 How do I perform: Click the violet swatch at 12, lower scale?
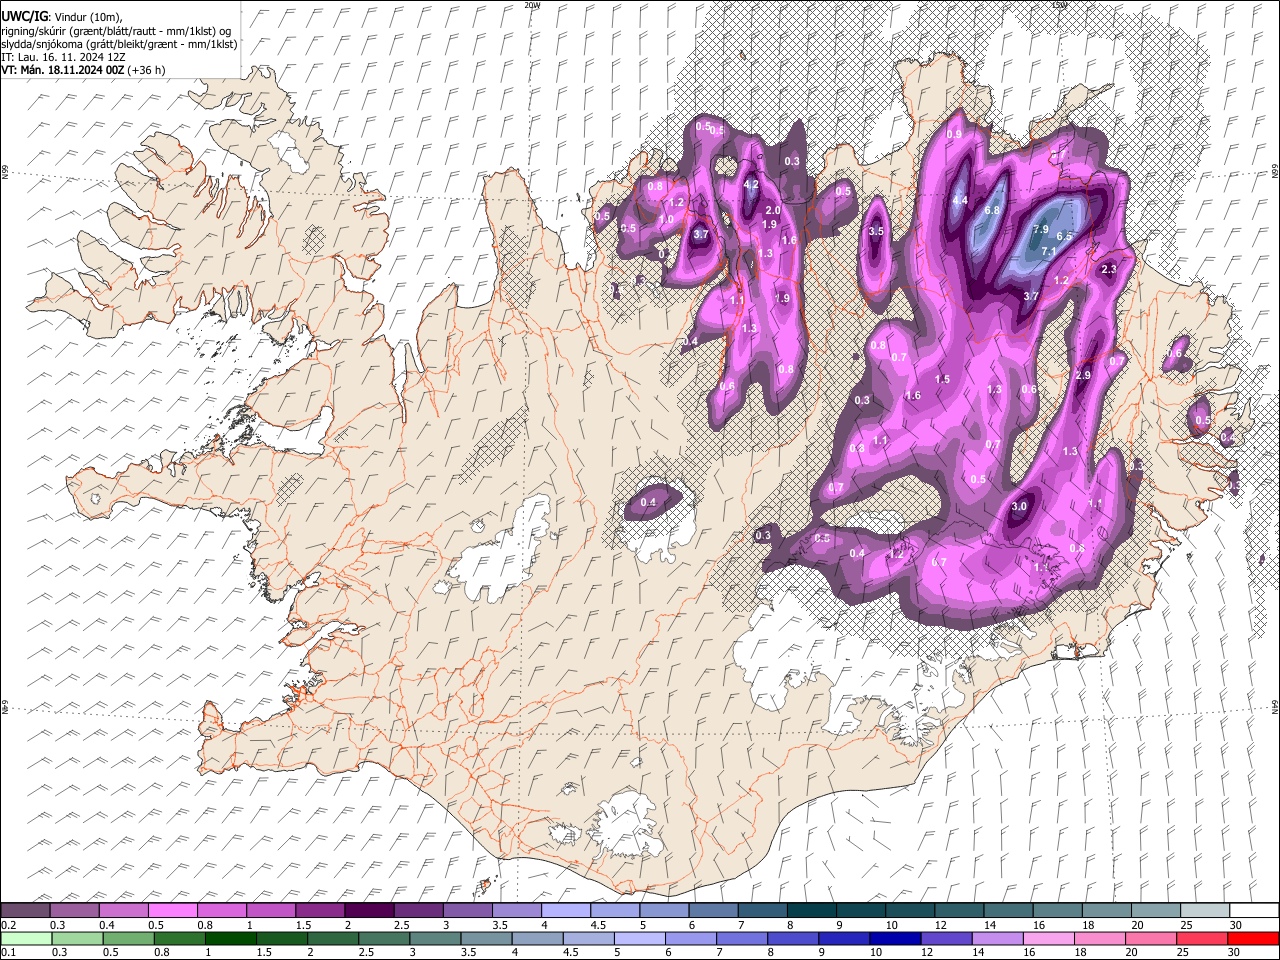click(x=946, y=939)
